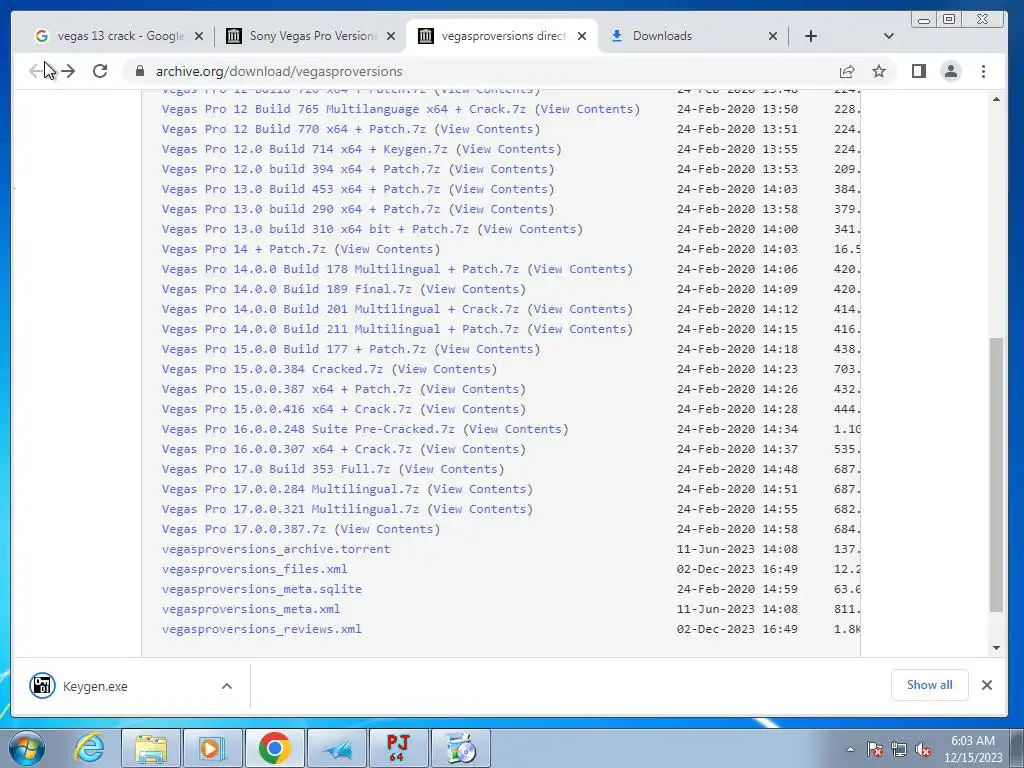
Task: Download 'Vegas Pro 13.0 build 290 x64 + Patch.7z'
Action: point(300,209)
